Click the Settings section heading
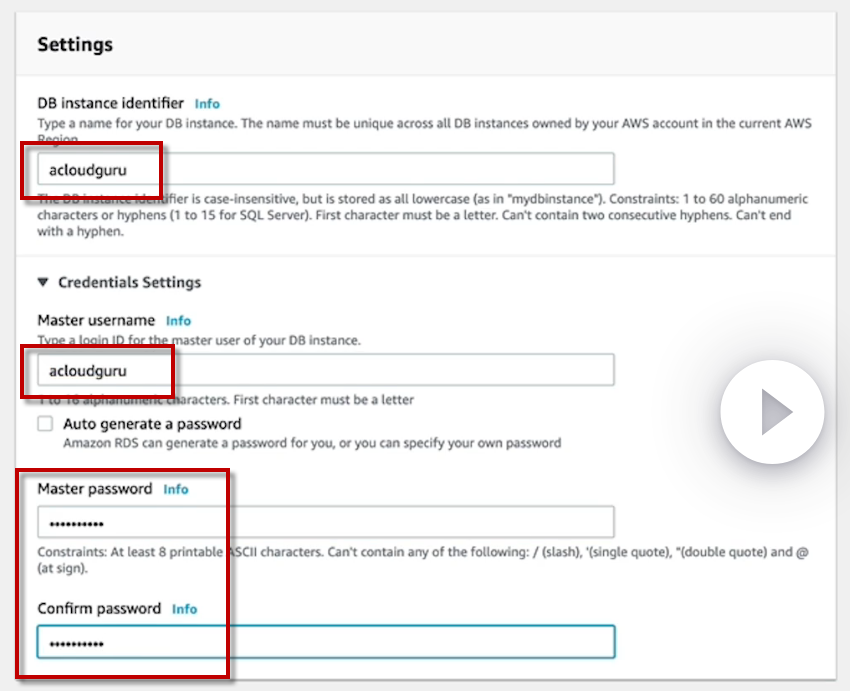The image size is (850, 691). click(x=75, y=44)
